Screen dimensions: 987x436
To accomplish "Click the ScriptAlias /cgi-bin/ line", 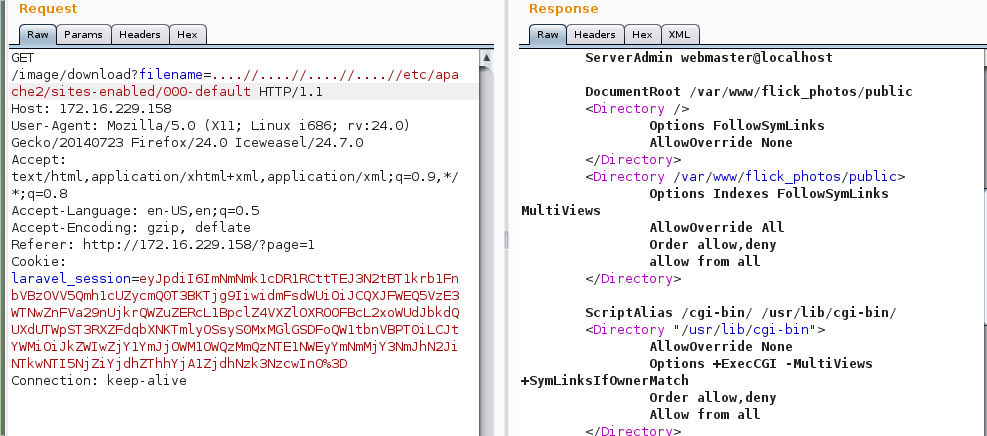I will (741, 313).
